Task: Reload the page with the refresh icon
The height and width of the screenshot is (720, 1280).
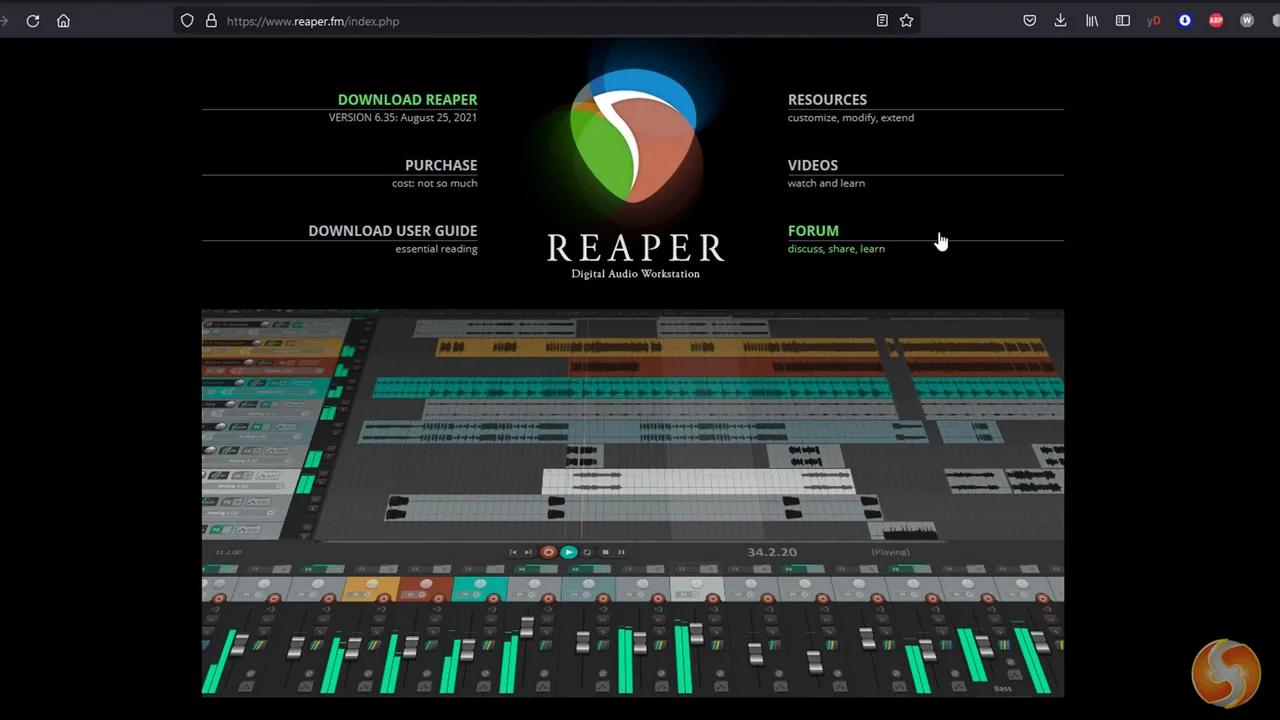Action: tap(33, 21)
